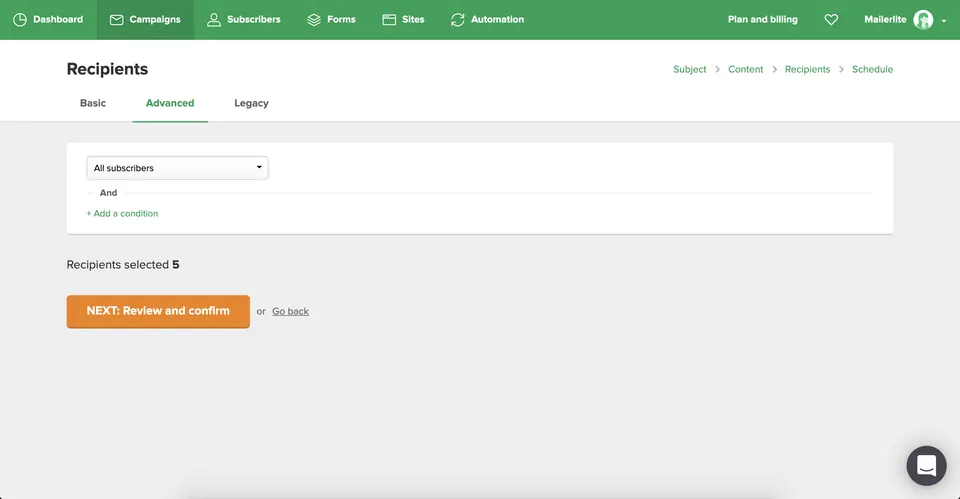
Task: Expand the account menu arrow
Action: (x=944, y=21)
